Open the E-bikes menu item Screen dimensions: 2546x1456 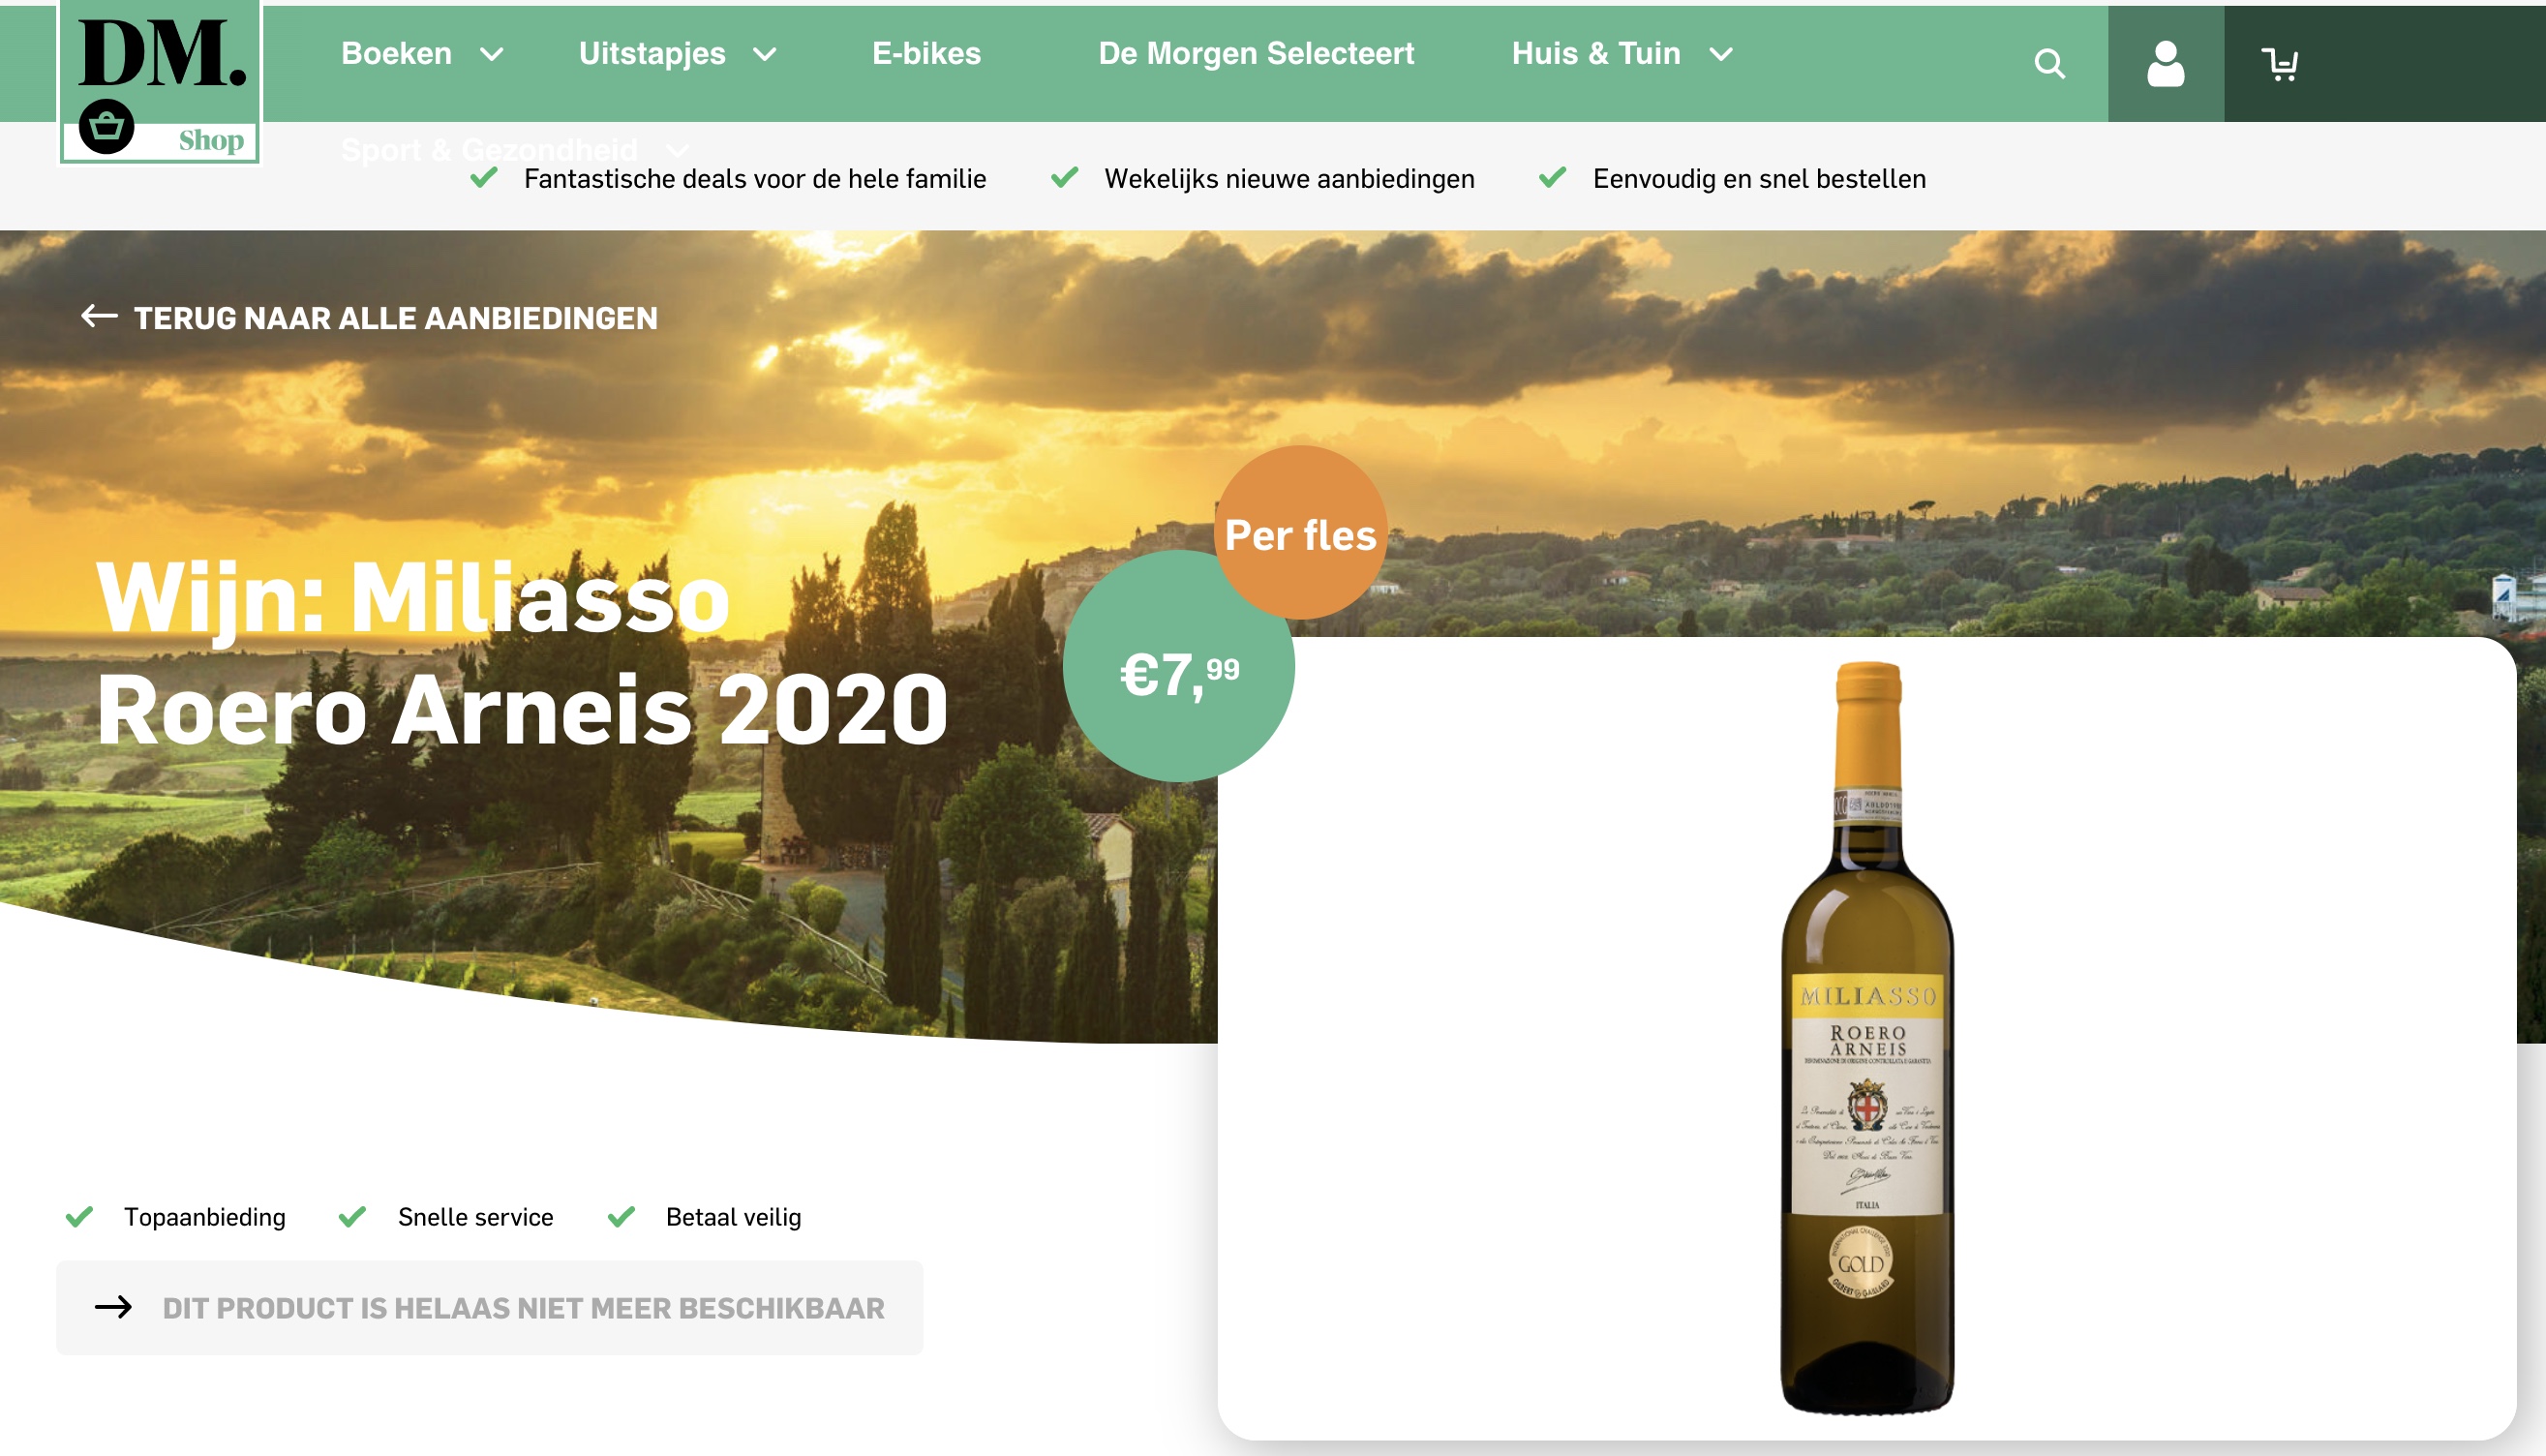(926, 54)
